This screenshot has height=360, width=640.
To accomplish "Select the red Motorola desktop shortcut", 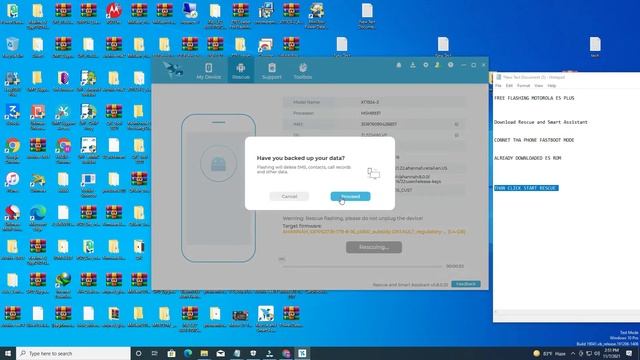I will pyautogui.click(x=113, y=13).
